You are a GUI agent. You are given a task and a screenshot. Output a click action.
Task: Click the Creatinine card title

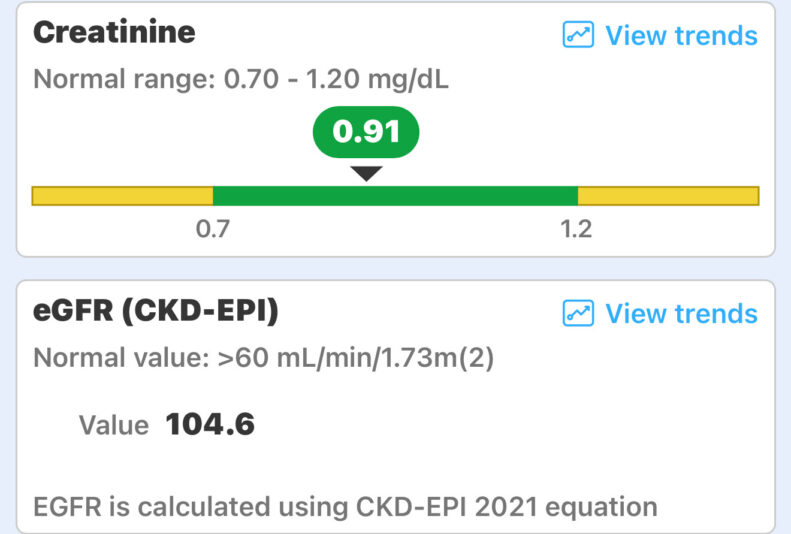click(x=114, y=32)
